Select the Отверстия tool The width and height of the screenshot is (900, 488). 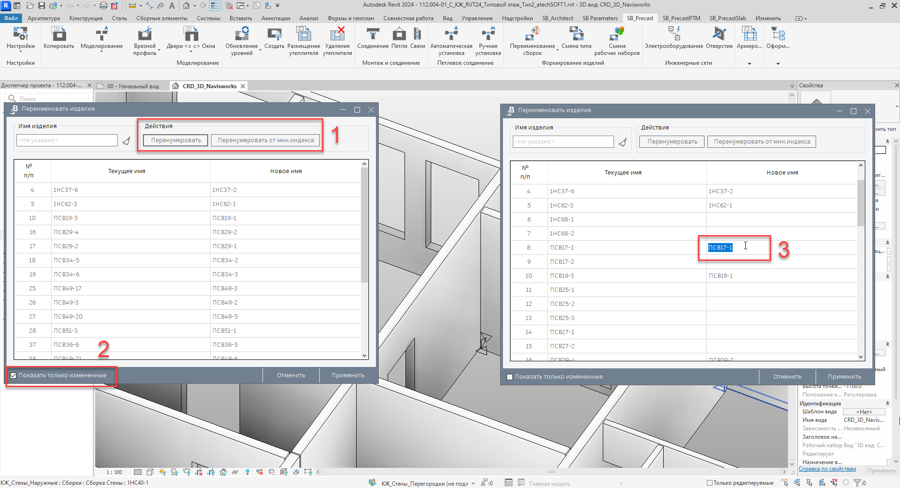pos(719,37)
